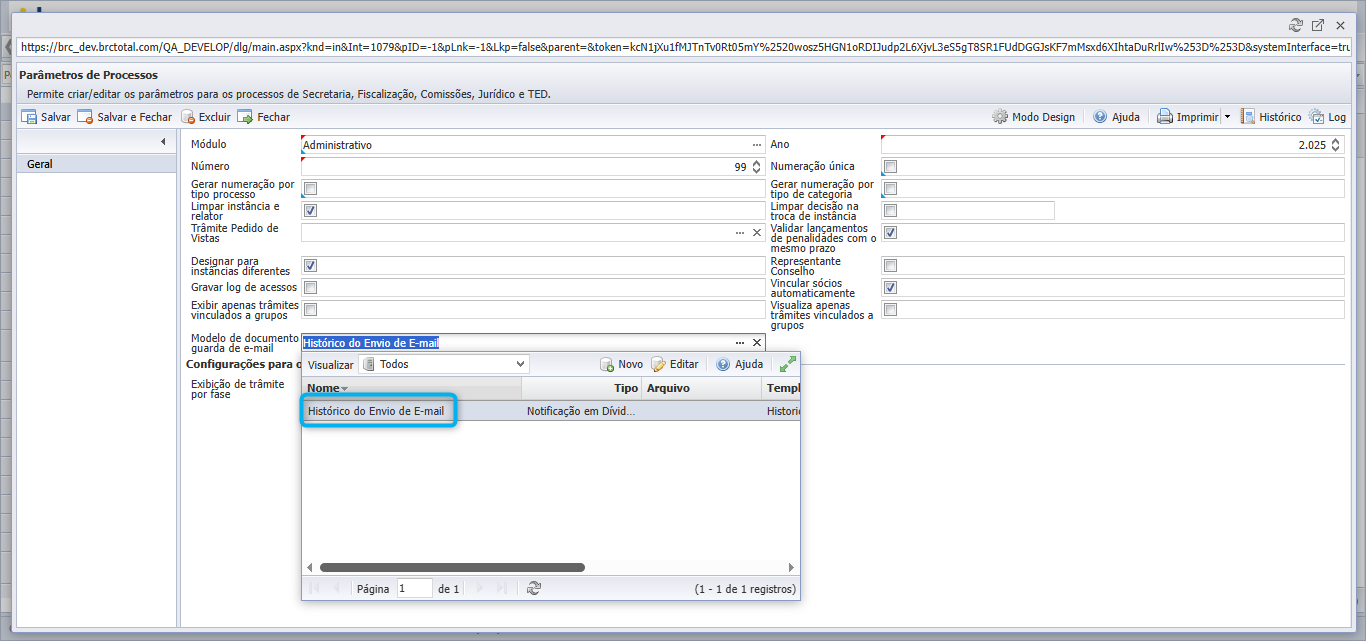Open Modo Design gear icon
The width and height of the screenshot is (1366, 641).
point(1000,117)
